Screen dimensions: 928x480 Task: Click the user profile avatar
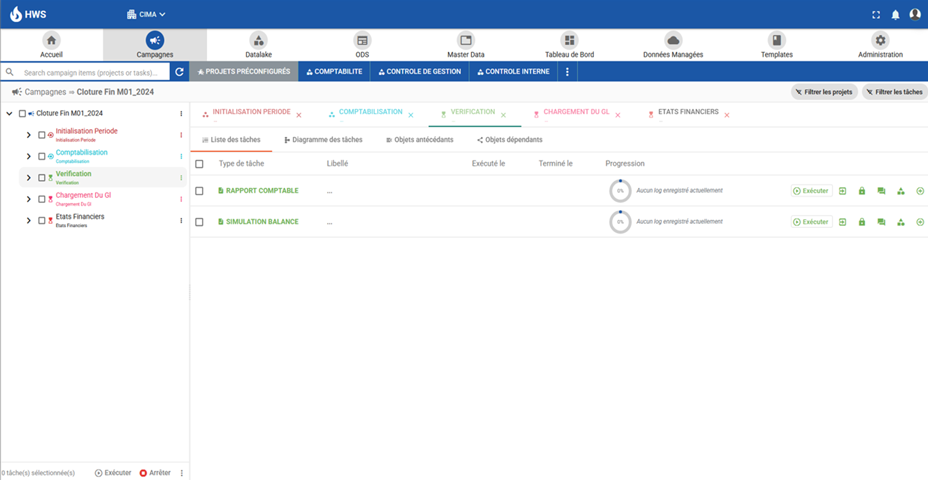click(914, 15)
